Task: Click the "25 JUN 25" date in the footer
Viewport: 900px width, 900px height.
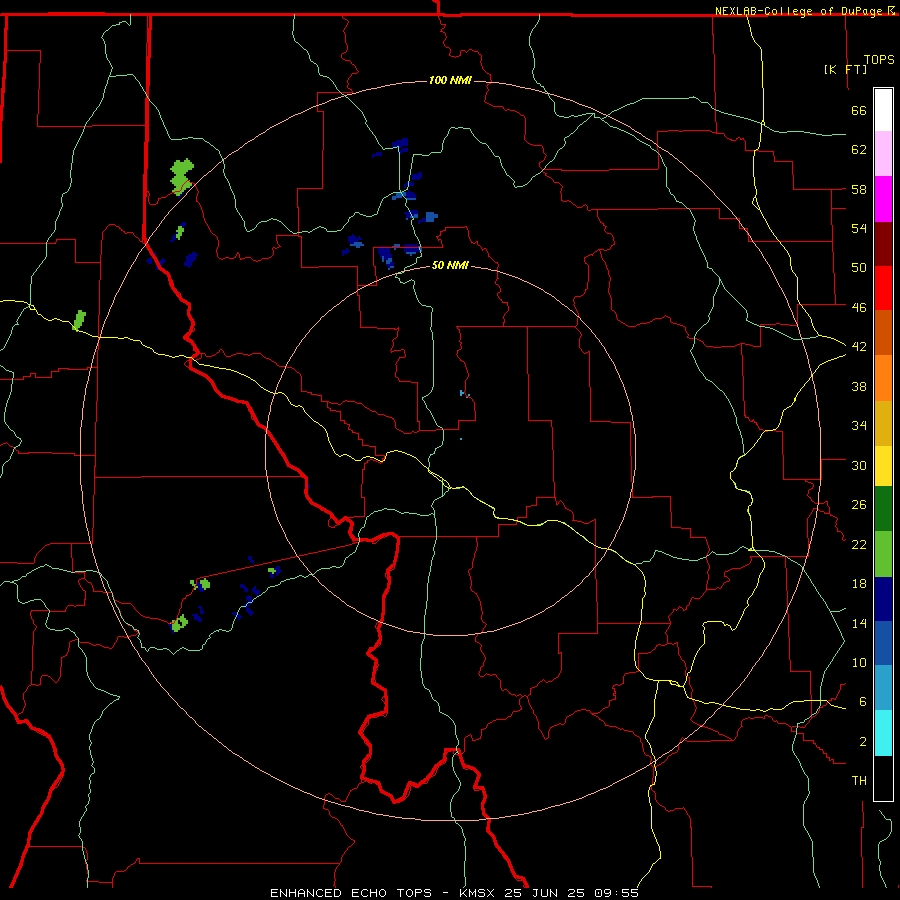Action: pos(546,893)
